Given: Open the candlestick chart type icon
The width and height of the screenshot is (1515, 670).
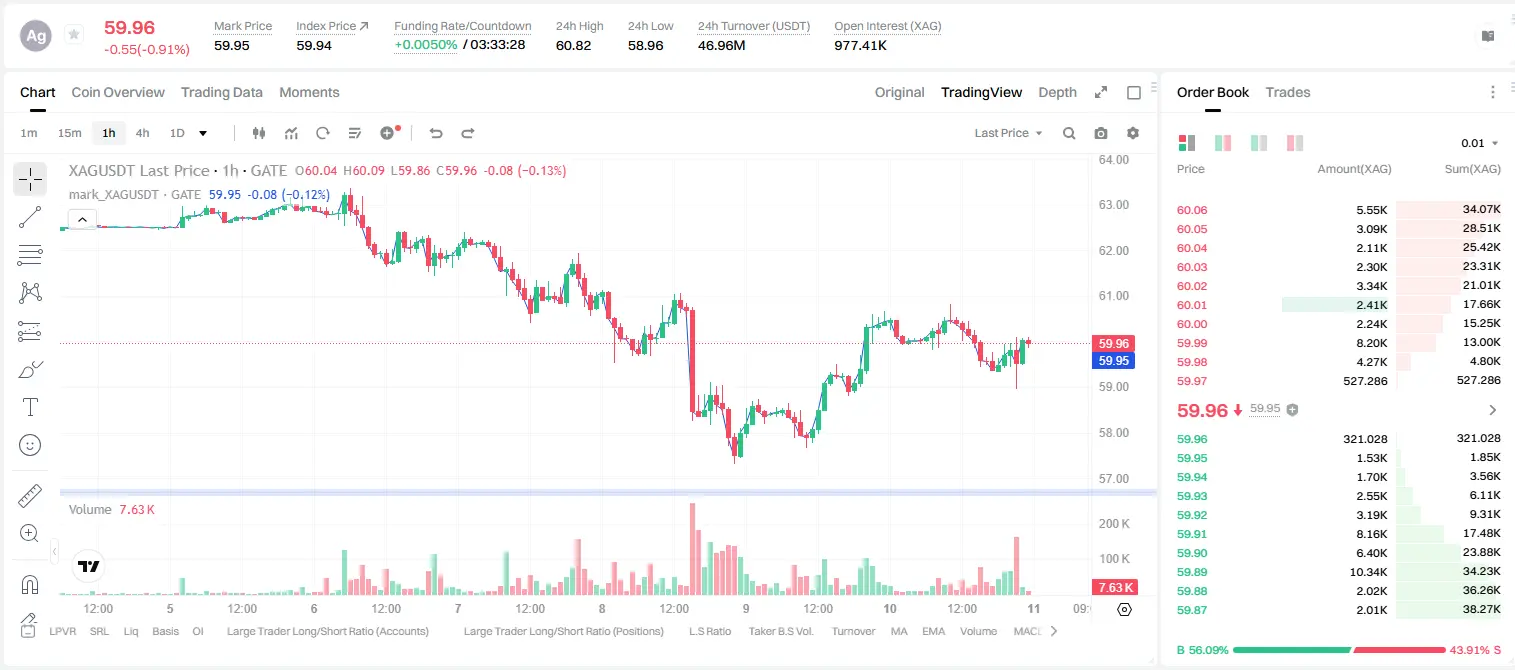Looking at the screenshot, I should (259, 133).
